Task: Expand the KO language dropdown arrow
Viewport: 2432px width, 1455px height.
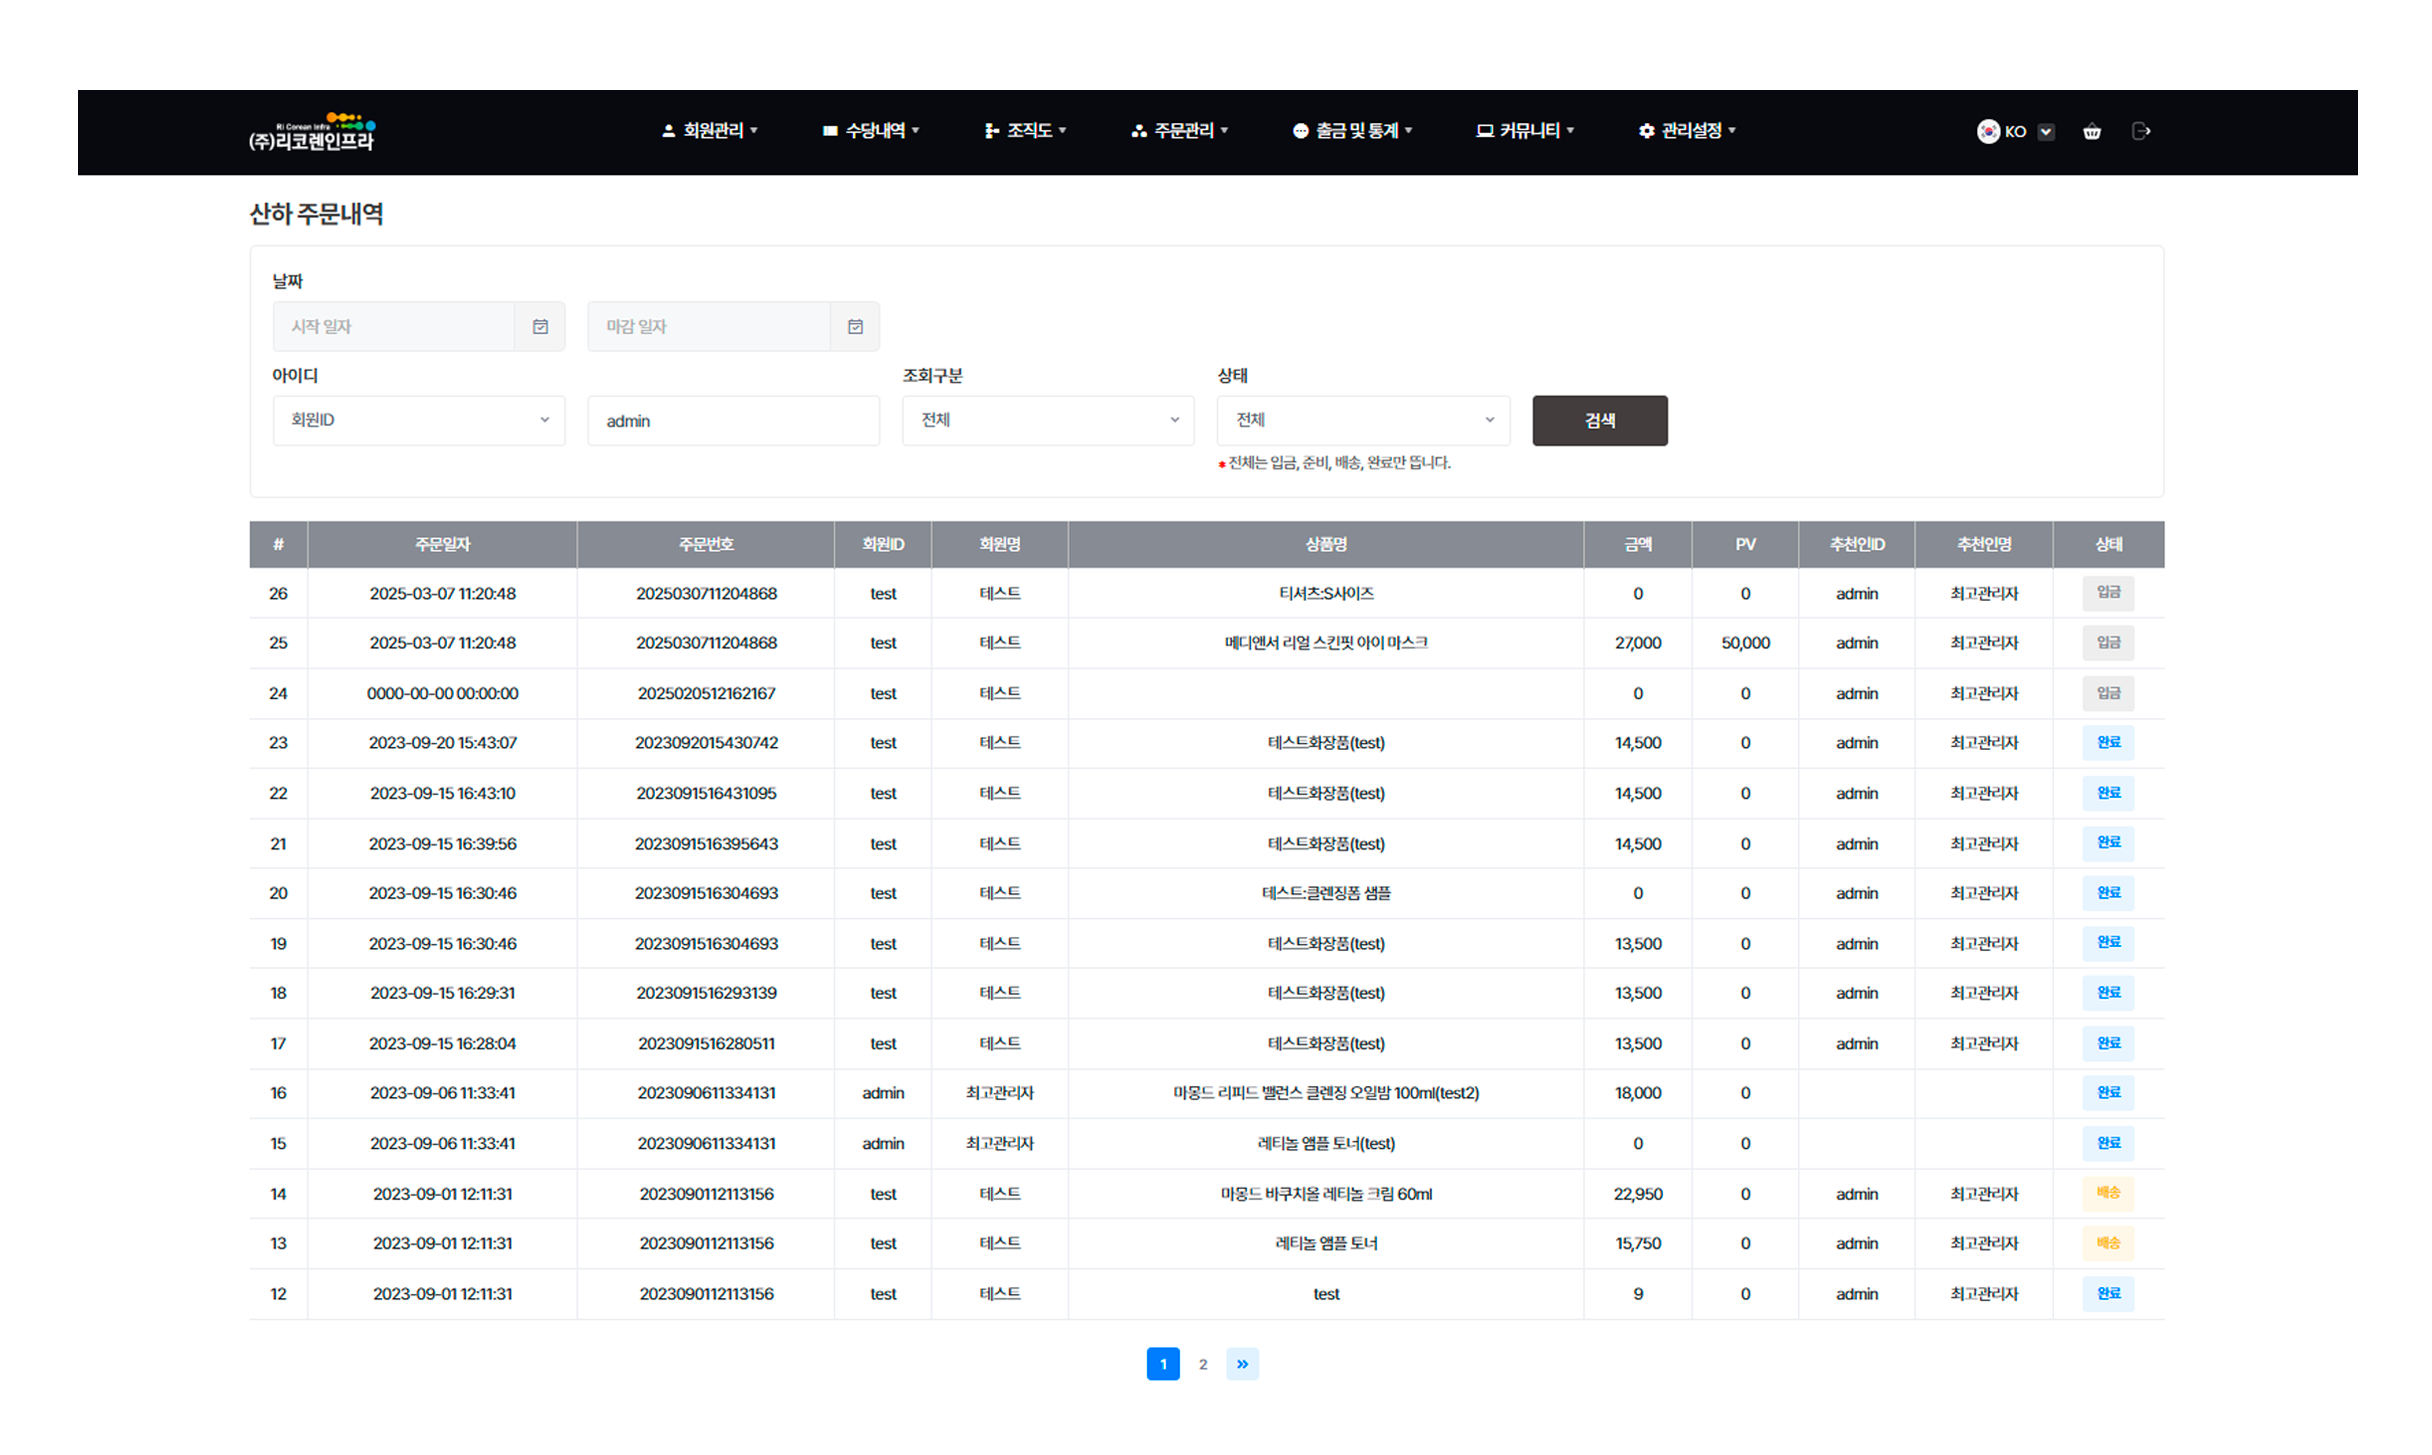Action: (x=2046, y=131)
